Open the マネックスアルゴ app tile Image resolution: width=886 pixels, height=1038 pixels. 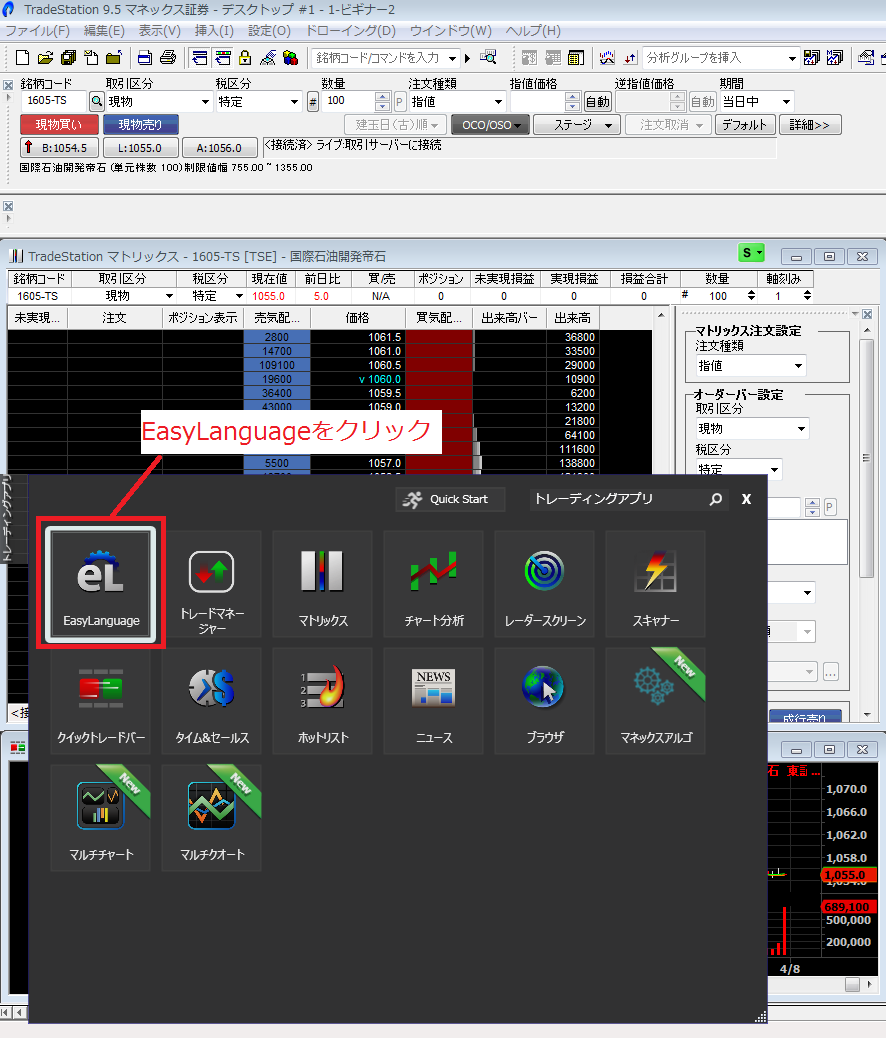[656, 701]
